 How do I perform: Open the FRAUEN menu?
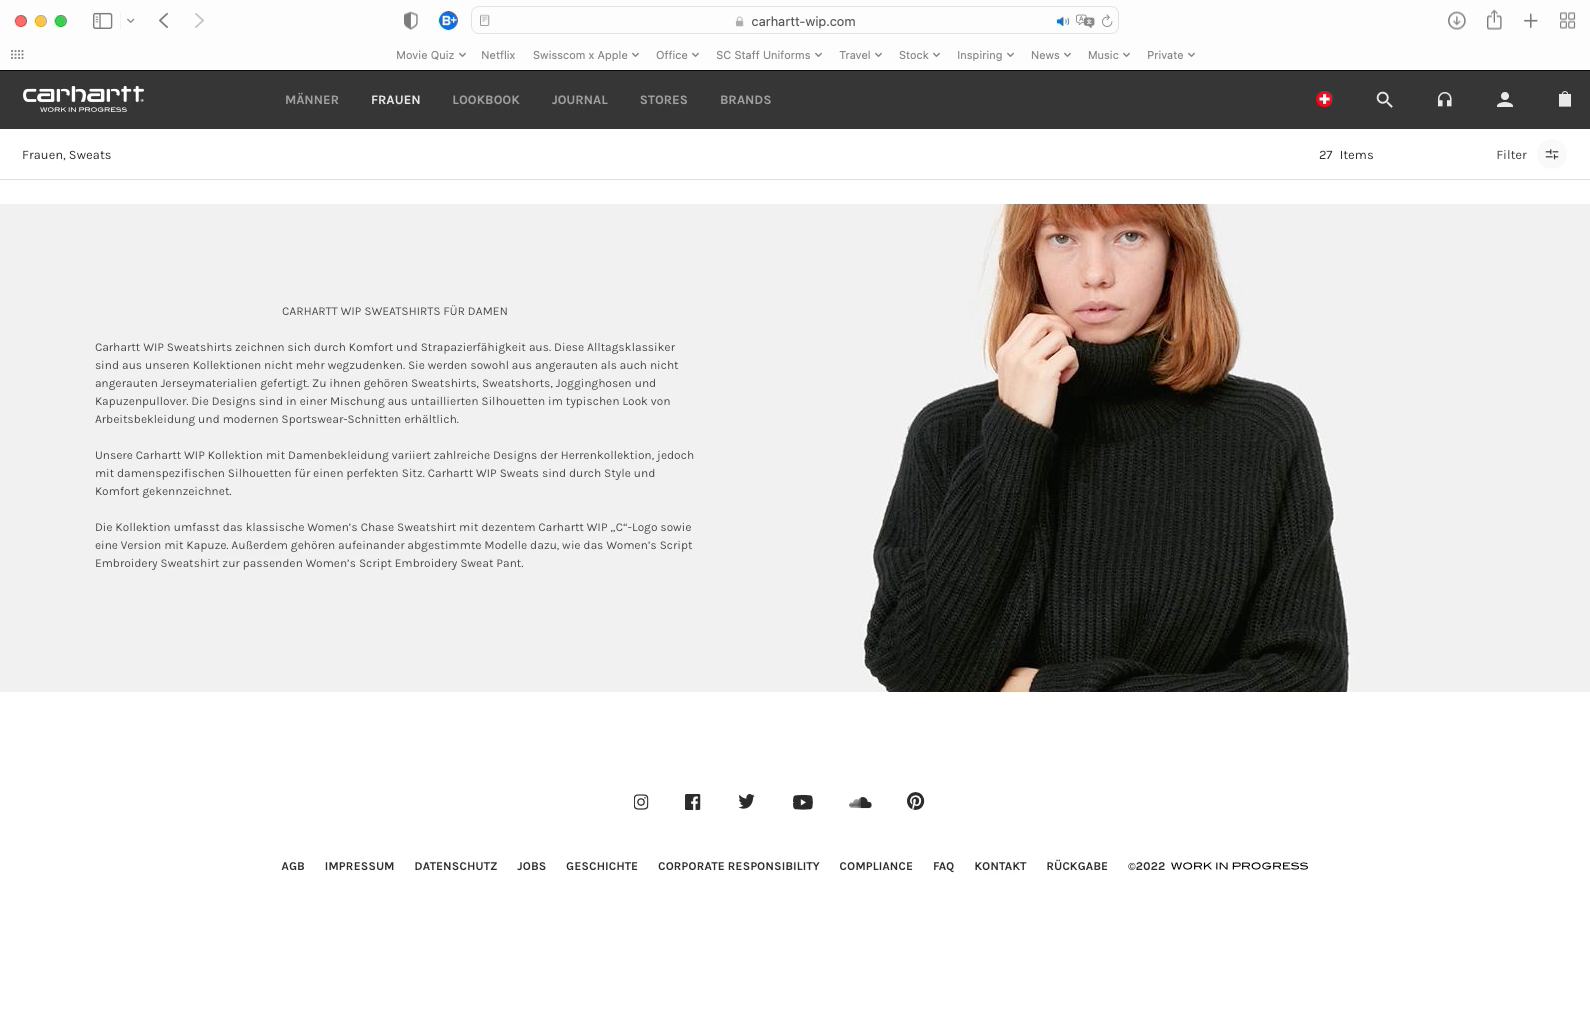396,100
